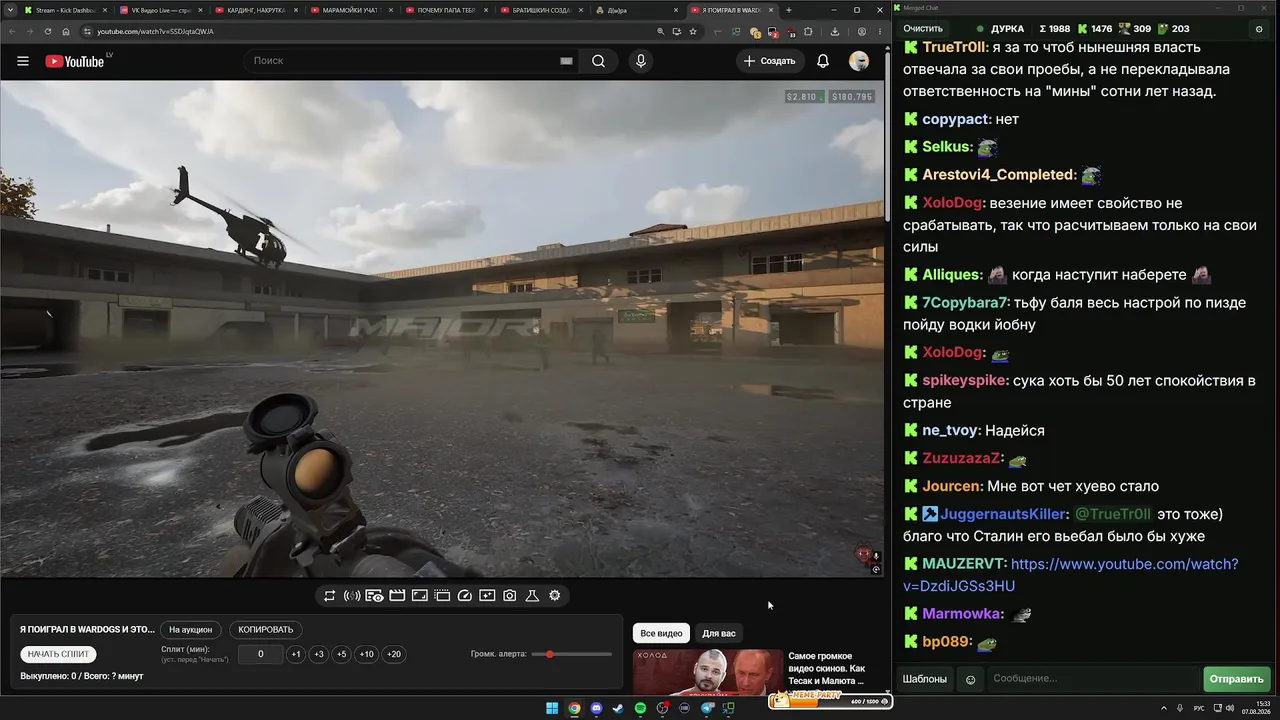This screenshot has width=1280, height=720.
Task: Click the TrueTr0ll username in chat
Action: tap(954, 47)
